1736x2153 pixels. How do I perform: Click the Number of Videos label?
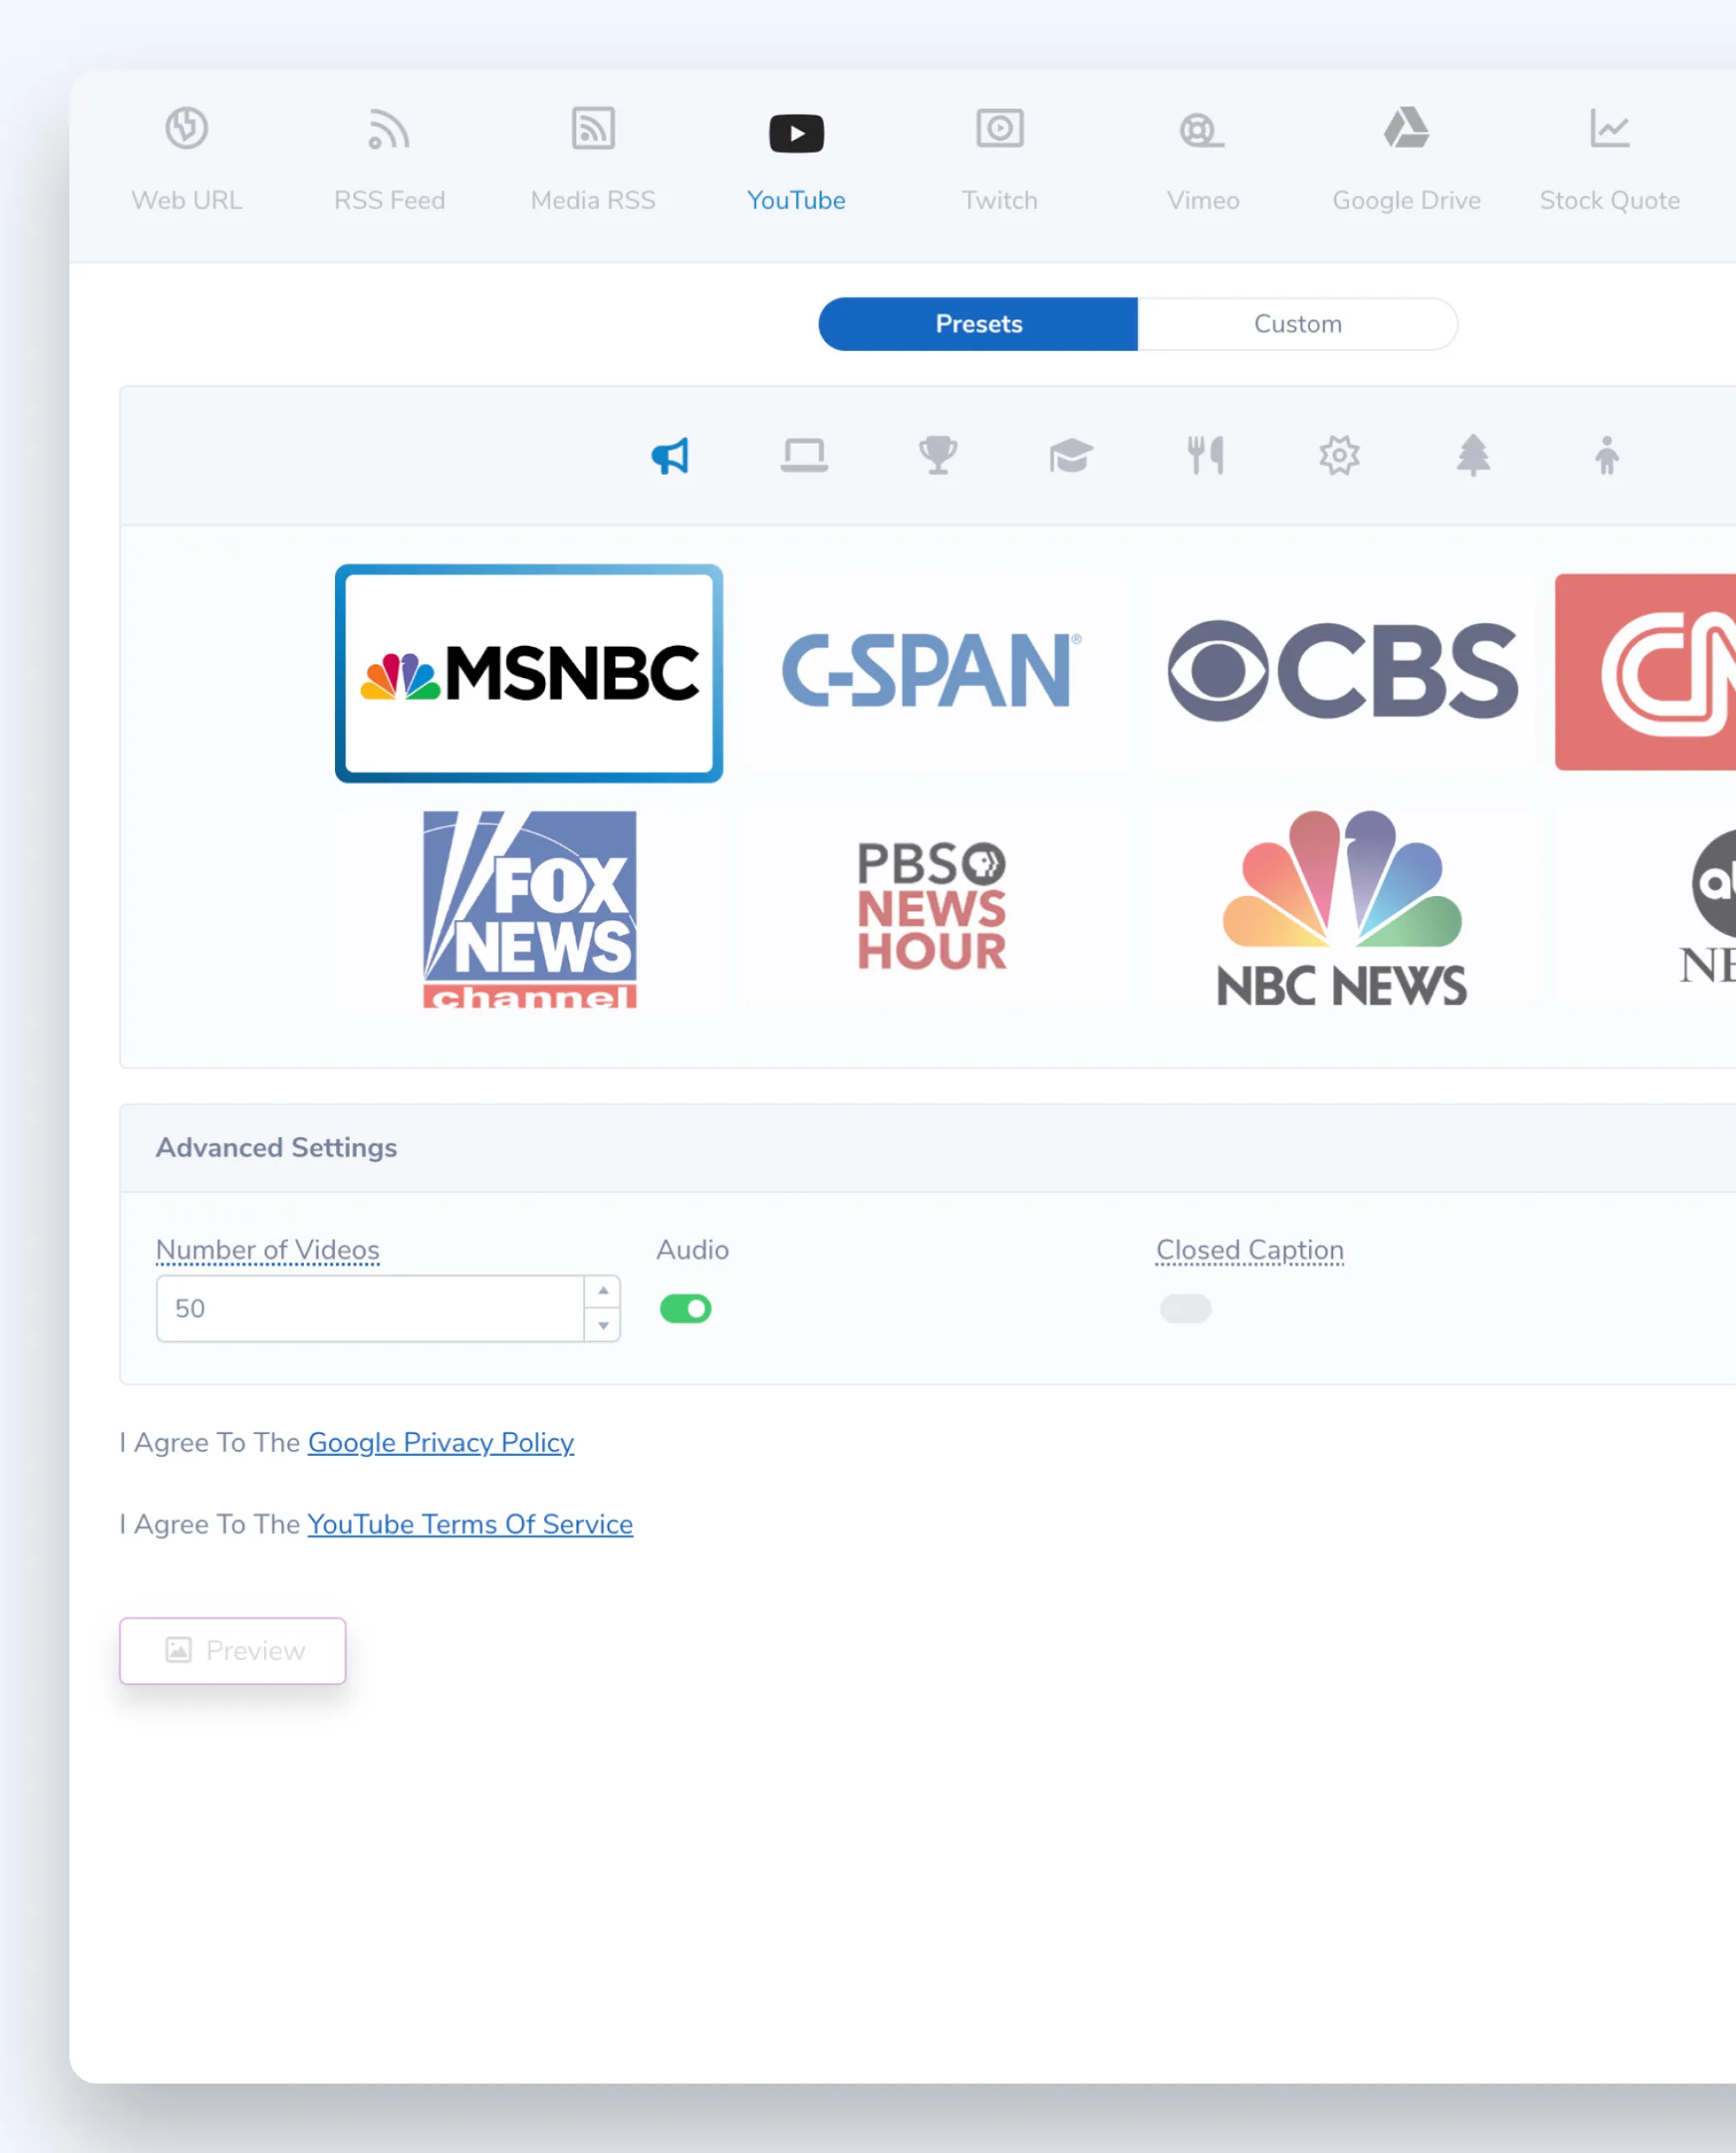click(268, 1250)
